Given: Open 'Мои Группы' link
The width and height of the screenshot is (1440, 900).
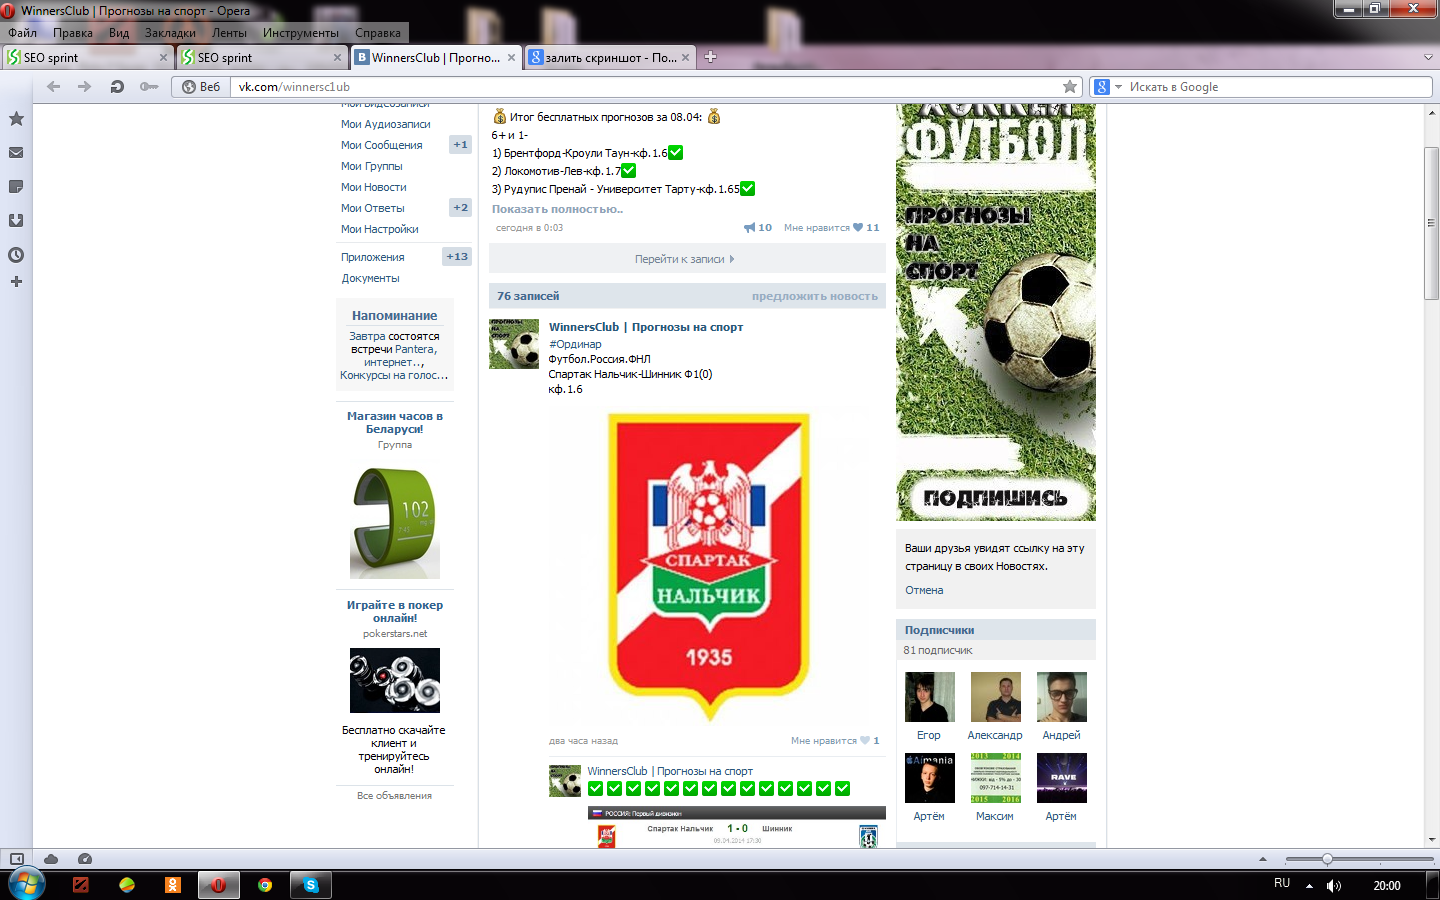Looking at the screenshot, I should (372, 166).
